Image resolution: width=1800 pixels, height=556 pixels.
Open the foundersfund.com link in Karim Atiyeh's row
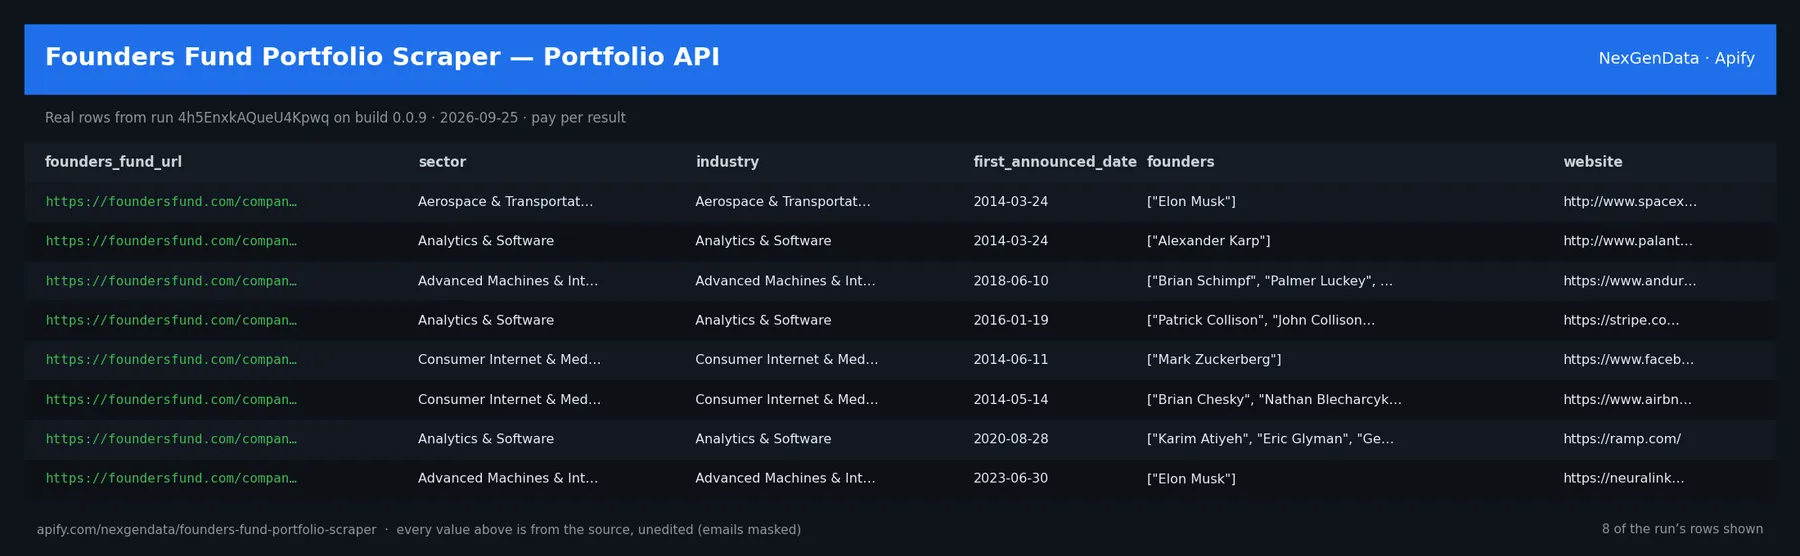[171, 439]
